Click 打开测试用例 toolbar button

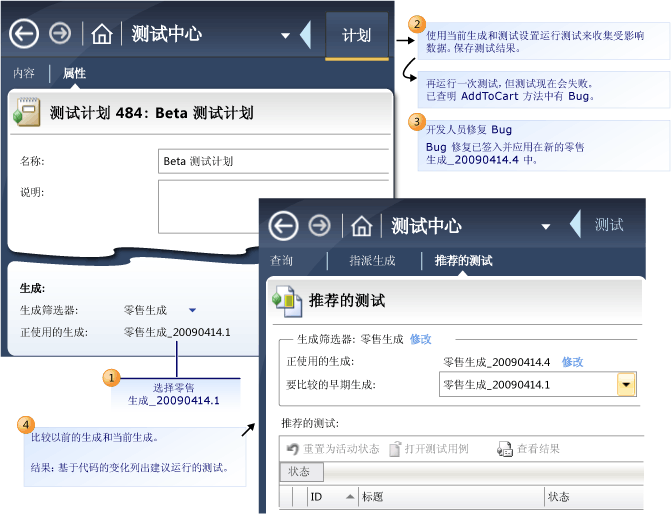click(x=429, y=449)
